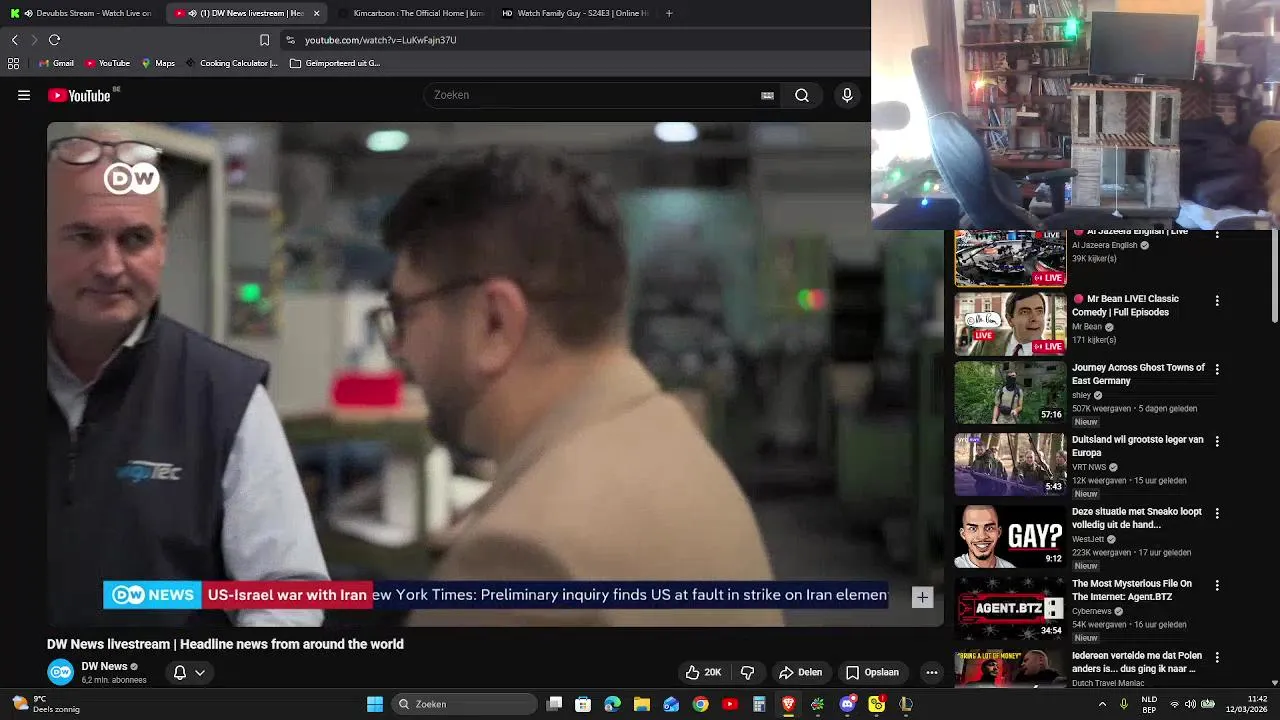
Task: Start voice search with the microphone
Action: pos(847,95)
